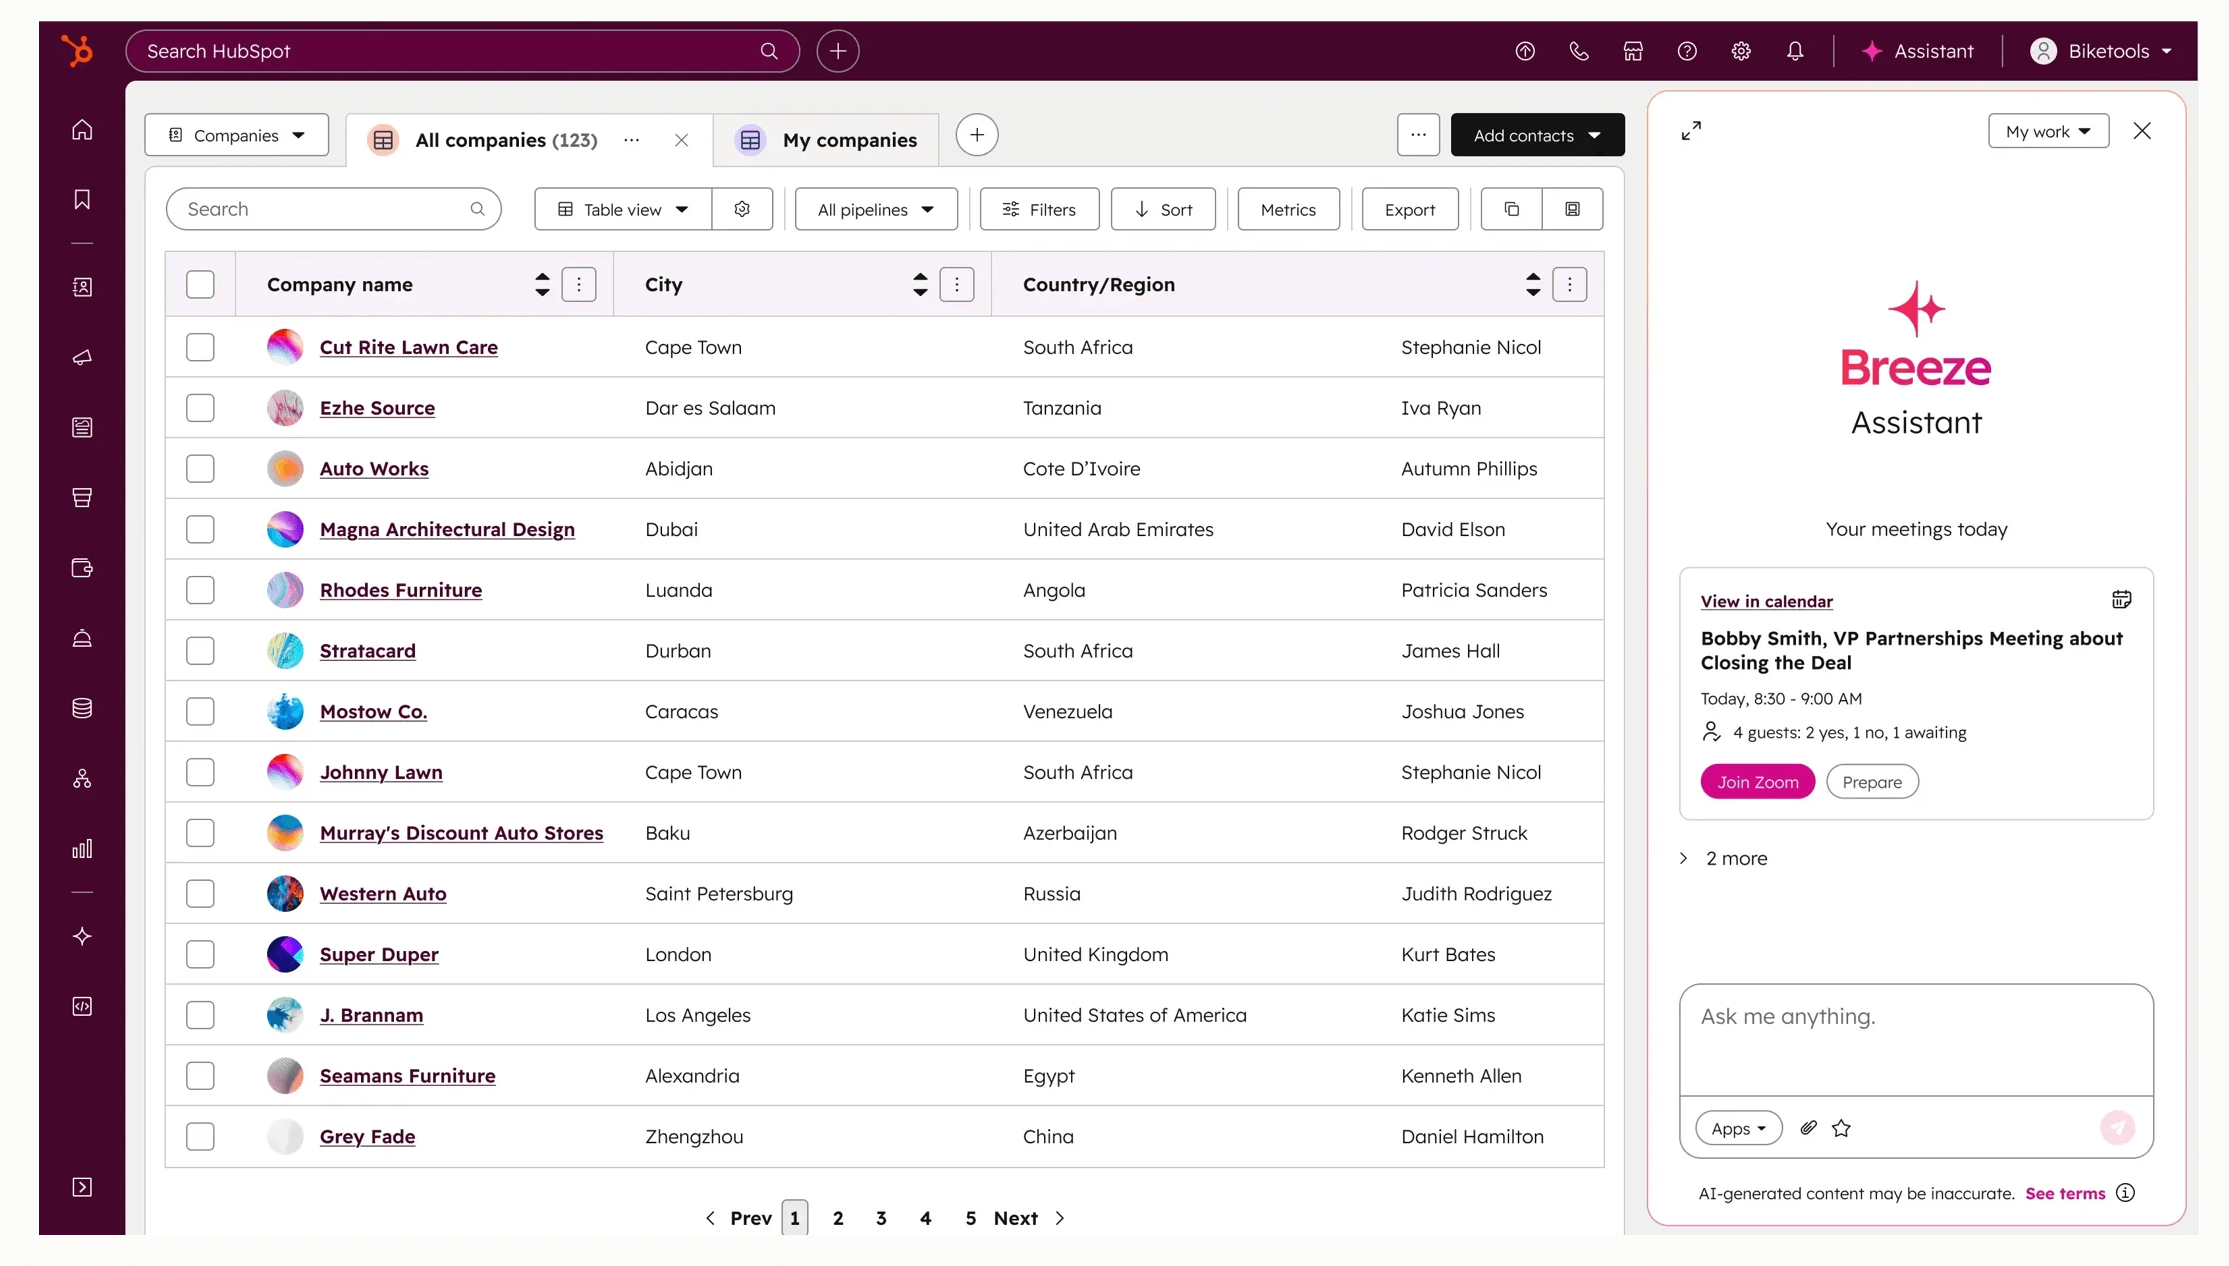Open the Commerce storefront icon in sidebar
Screen dimensions: 2229x1266
click(x=81, y=497)
